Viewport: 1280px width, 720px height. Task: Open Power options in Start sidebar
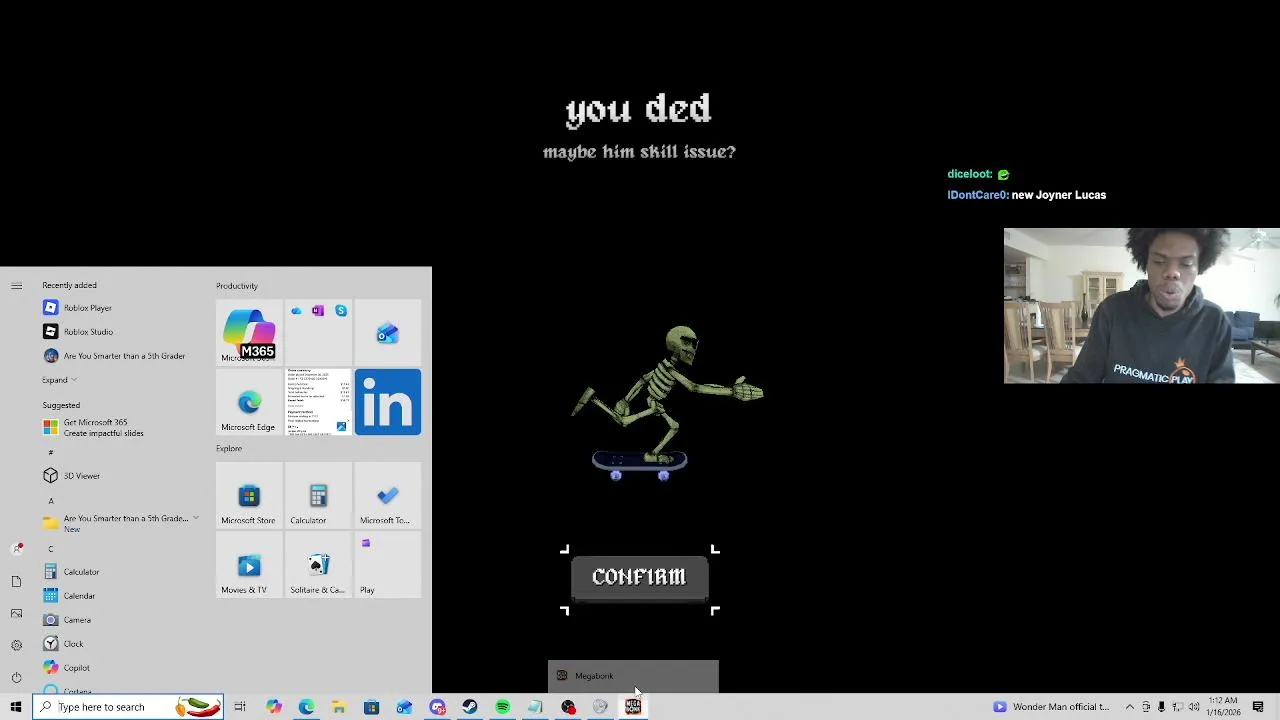click(x=16, y=677)
